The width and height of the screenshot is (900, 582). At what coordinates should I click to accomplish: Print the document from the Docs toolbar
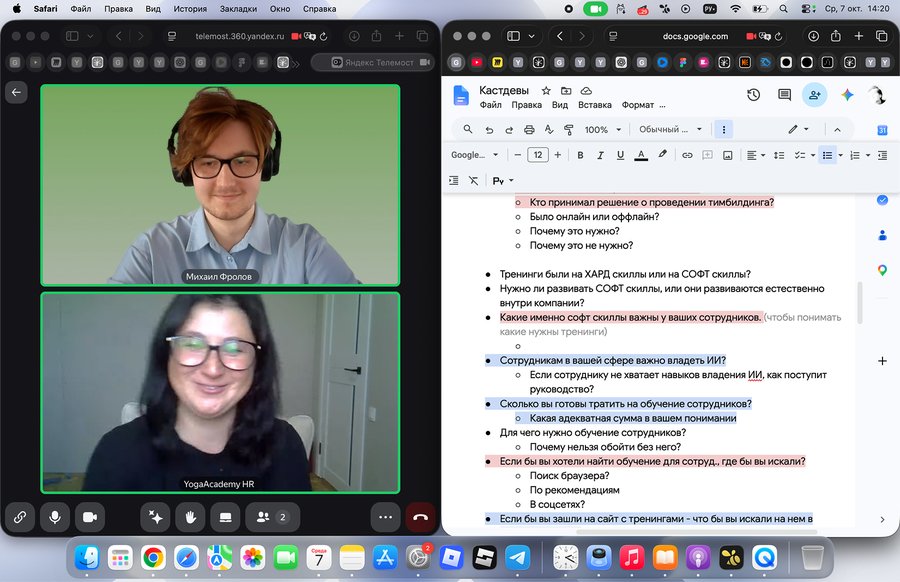pos(529,130)
